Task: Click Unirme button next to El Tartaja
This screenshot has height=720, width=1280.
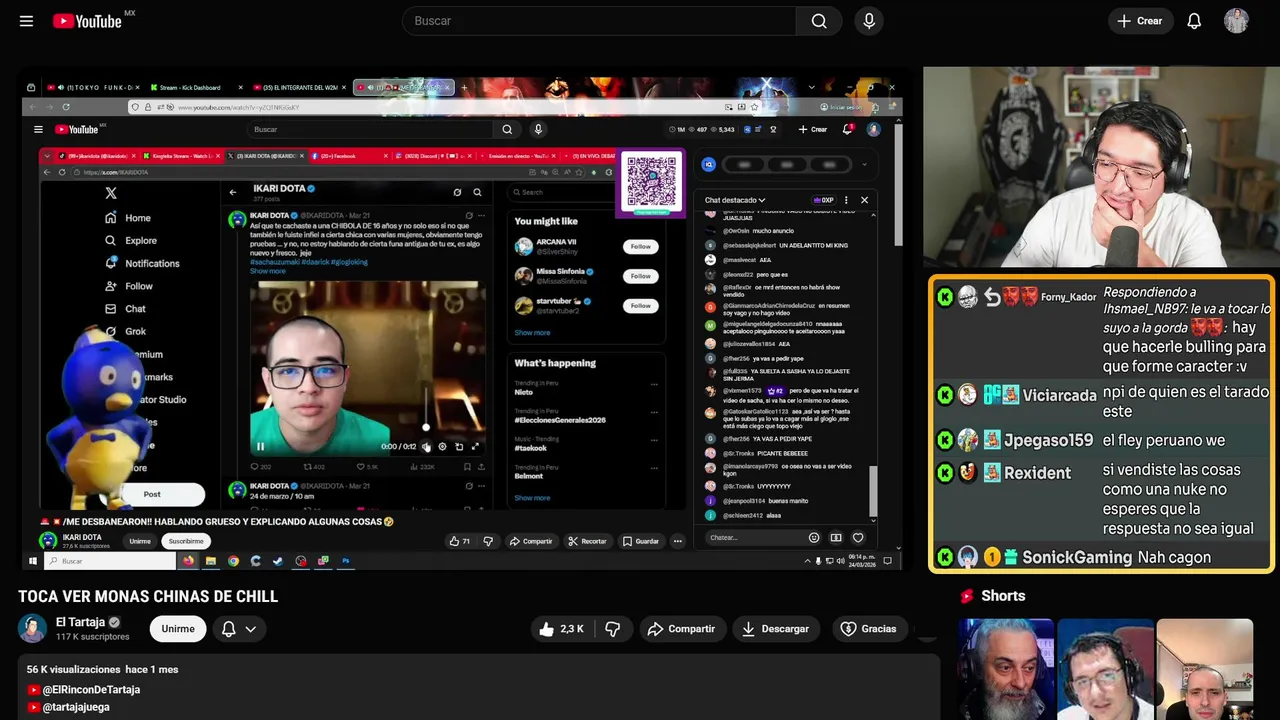Action: [178, 629]
